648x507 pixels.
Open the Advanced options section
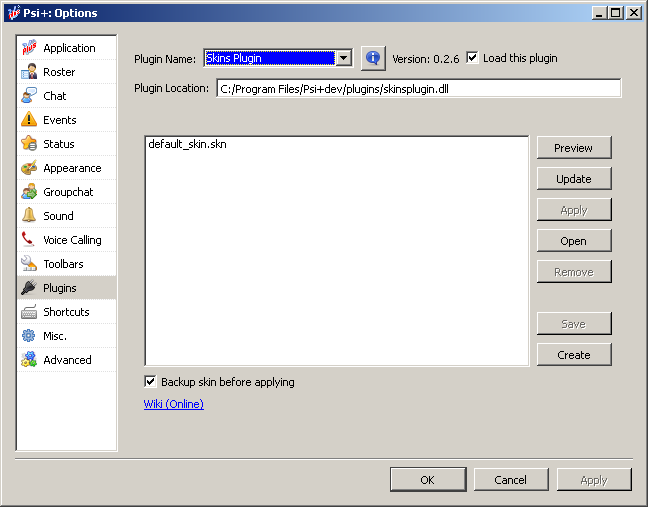click(x=67, y=360)
